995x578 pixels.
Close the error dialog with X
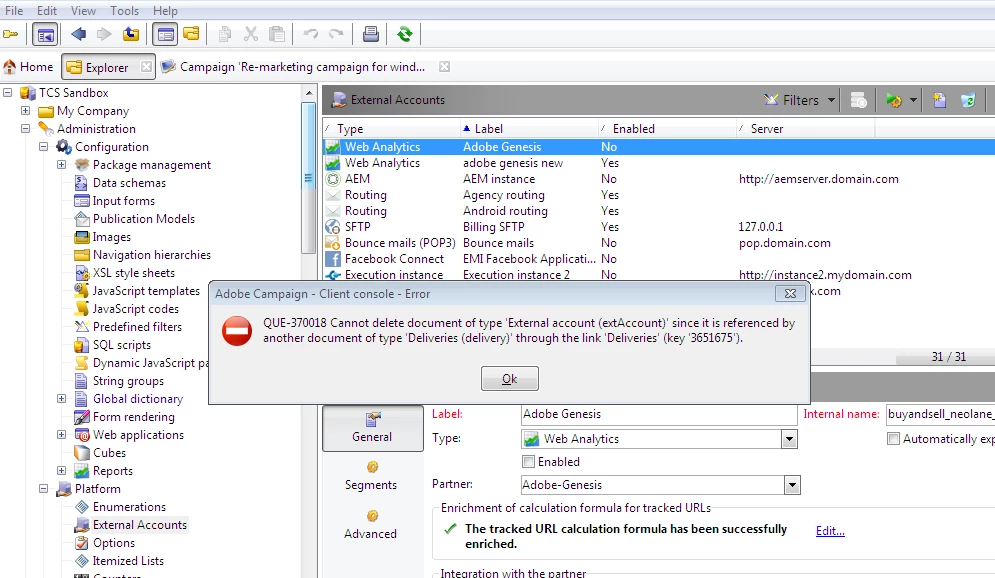[x=790, y=293]
